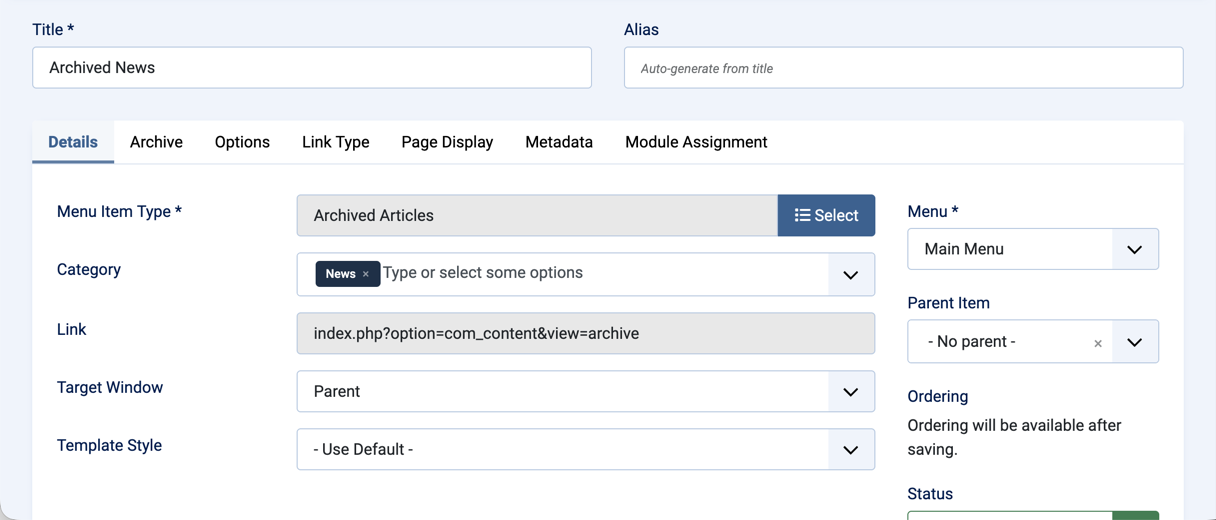Click the Archived Articles menu item type field

[x=537, y=215]
